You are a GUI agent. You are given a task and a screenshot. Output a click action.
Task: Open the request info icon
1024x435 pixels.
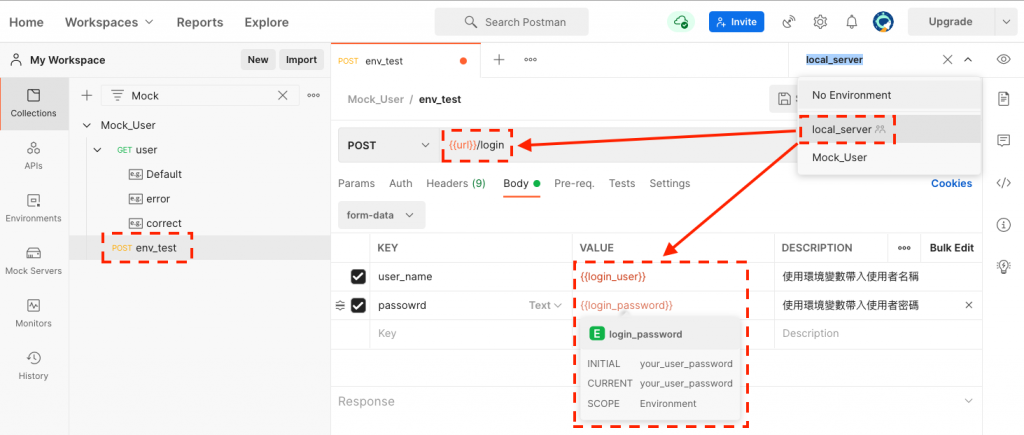tap(1004, 225)
